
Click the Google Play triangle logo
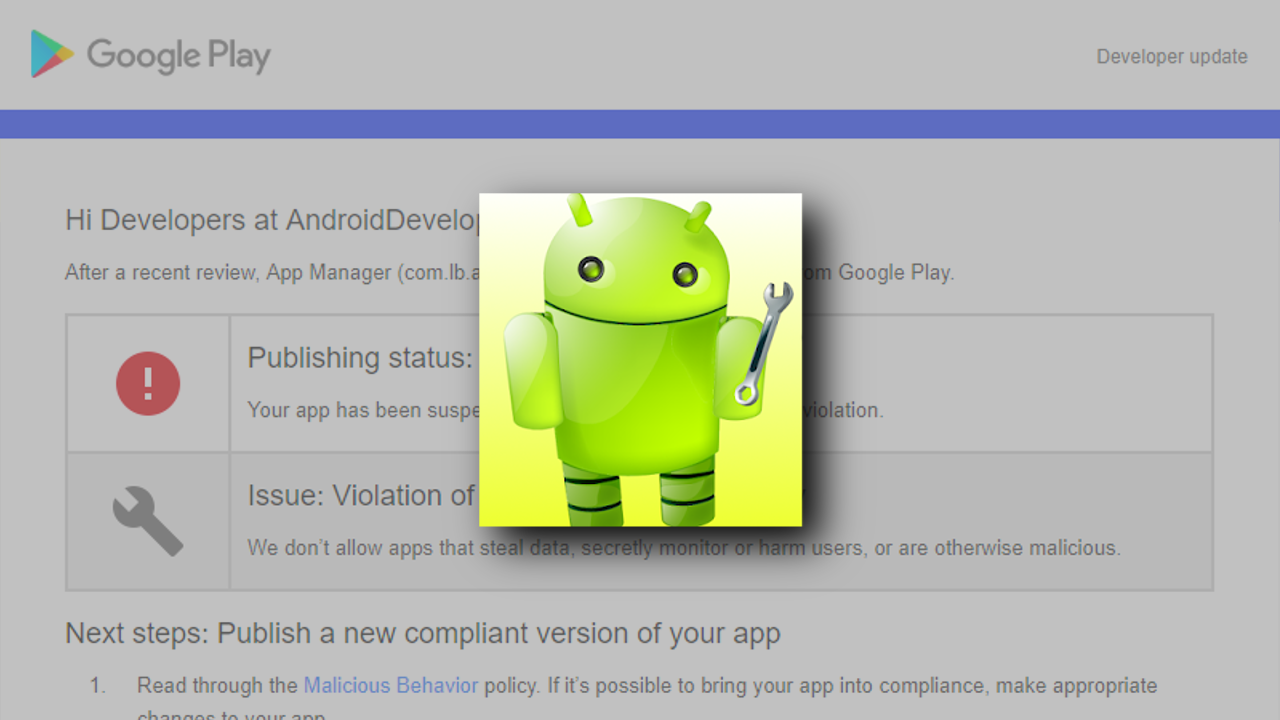46,55
